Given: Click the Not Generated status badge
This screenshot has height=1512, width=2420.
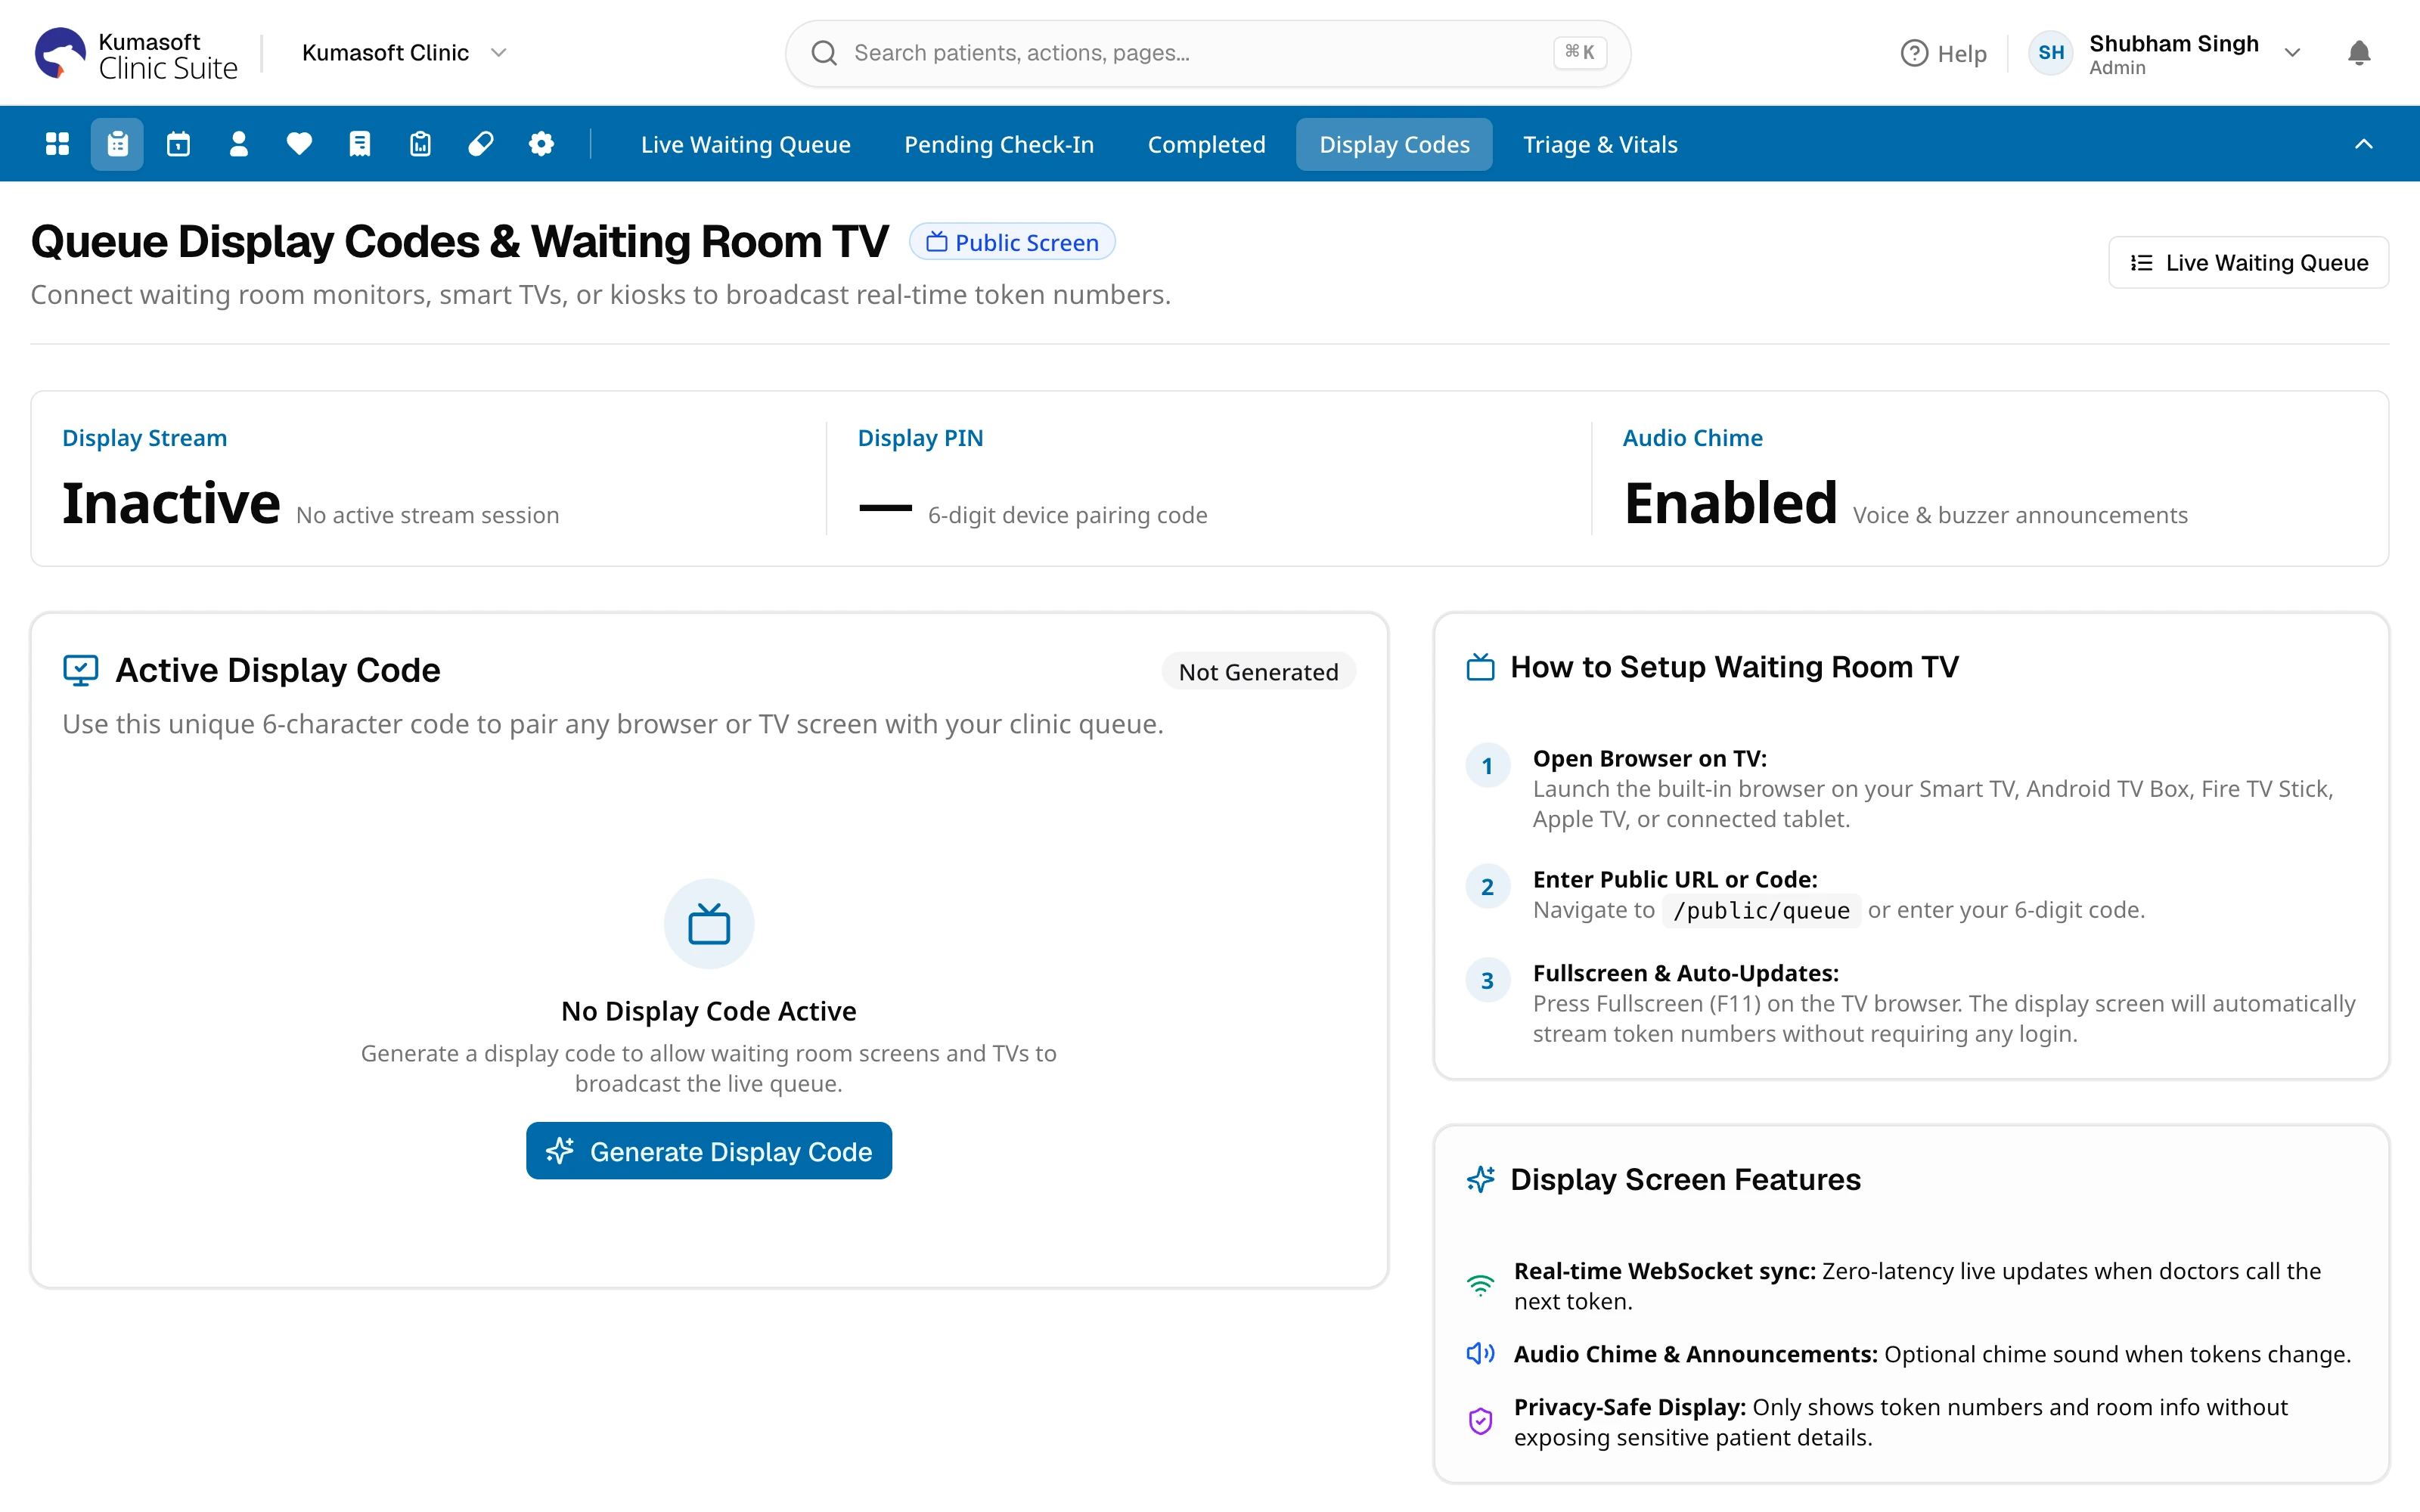Looking at the screenshot, I should pyautogui.click(x=1258, y=672).
